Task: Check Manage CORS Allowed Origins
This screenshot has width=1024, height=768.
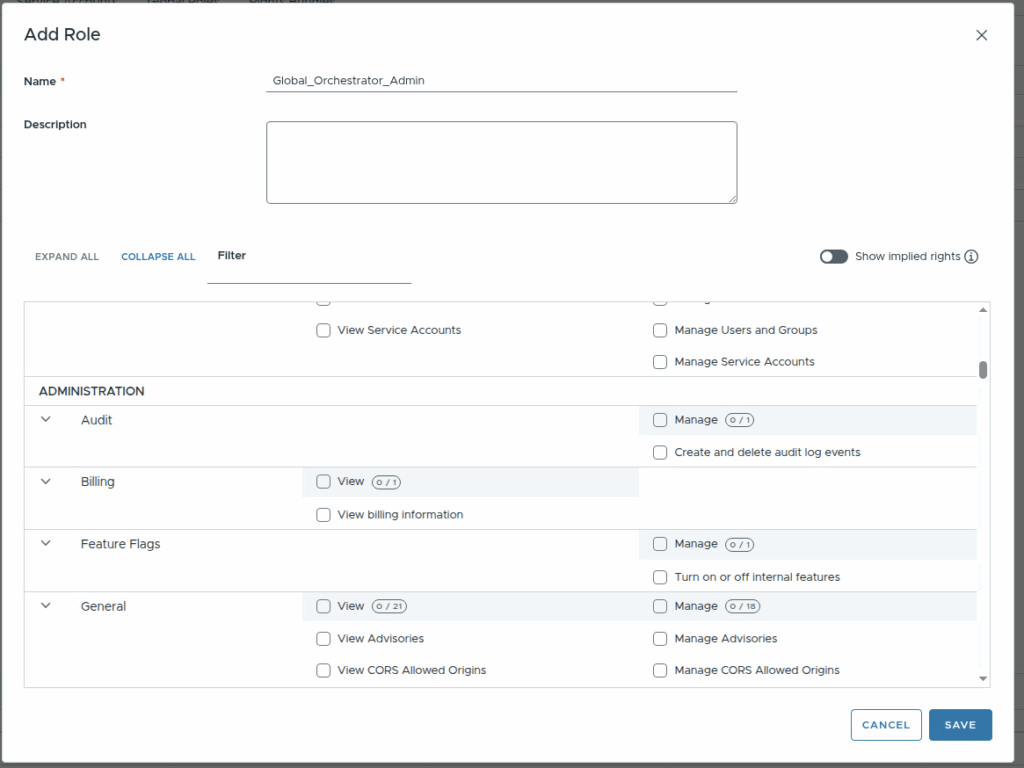Action: [x=660, y=670]
